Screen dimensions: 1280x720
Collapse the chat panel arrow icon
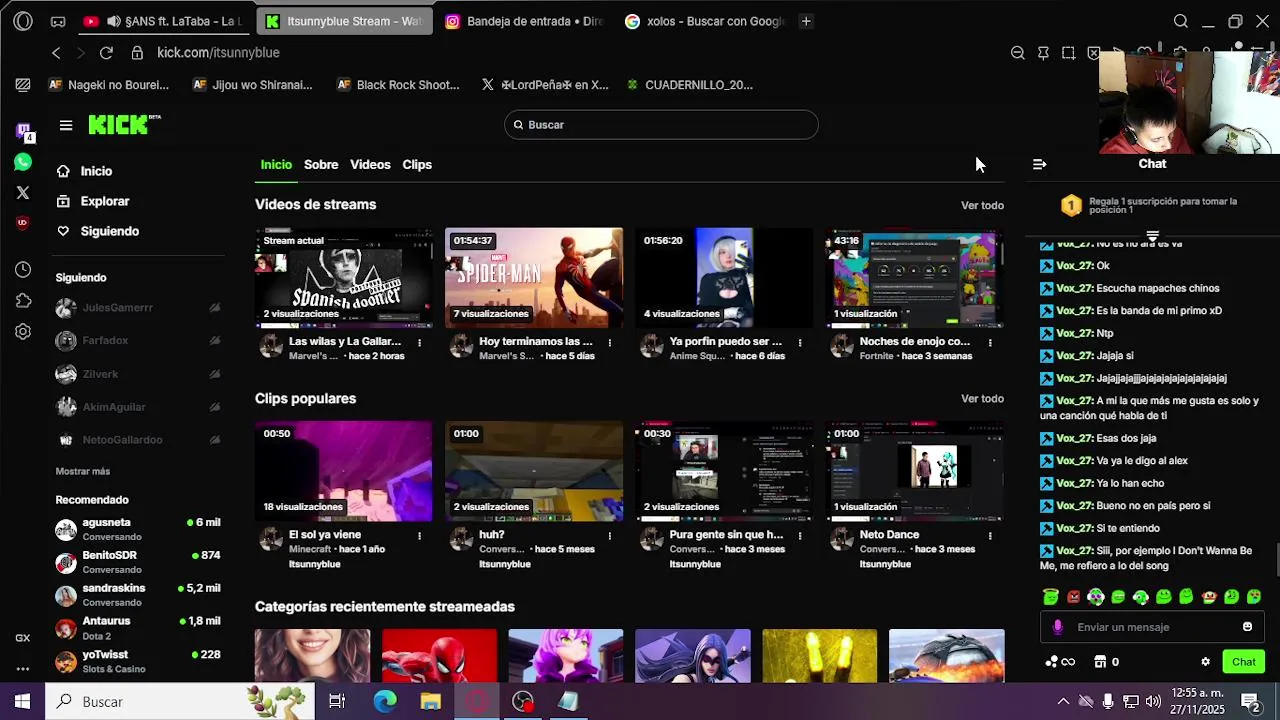tap(1040, 164)
